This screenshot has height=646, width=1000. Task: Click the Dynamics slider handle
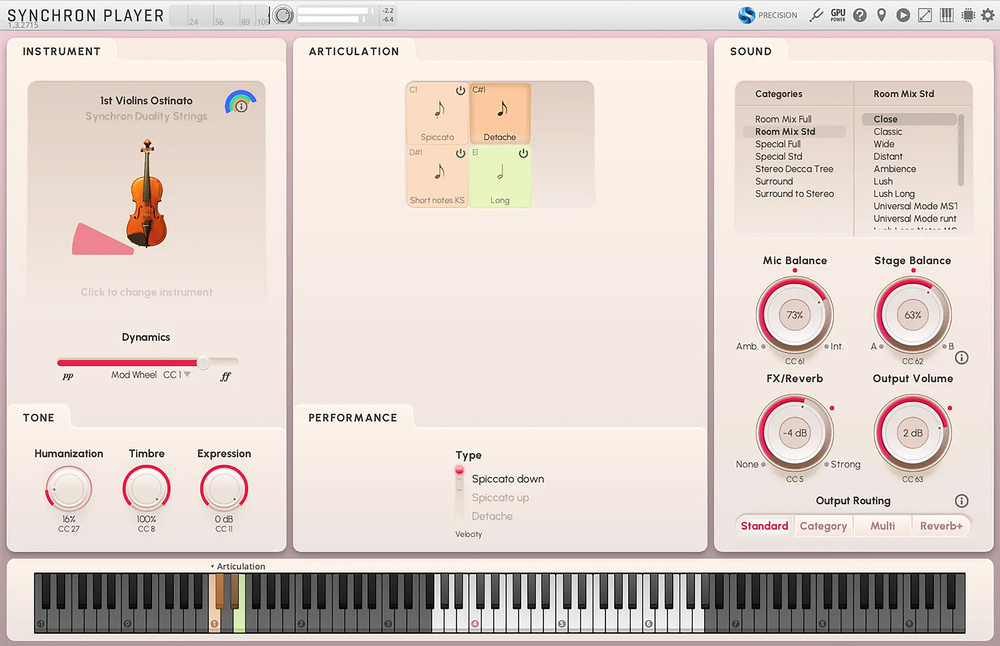pos(204,362)
